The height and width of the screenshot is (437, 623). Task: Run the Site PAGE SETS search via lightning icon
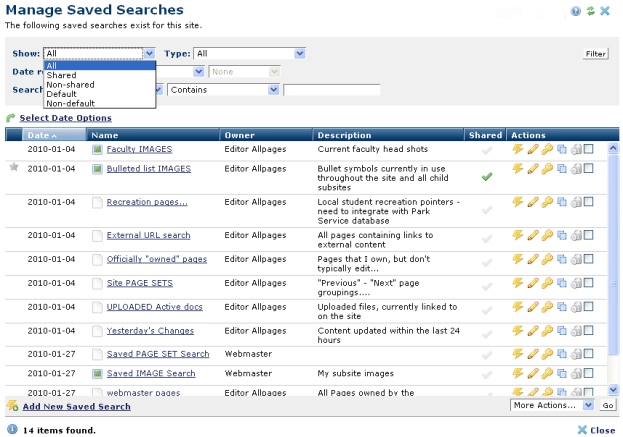point(517,282)
